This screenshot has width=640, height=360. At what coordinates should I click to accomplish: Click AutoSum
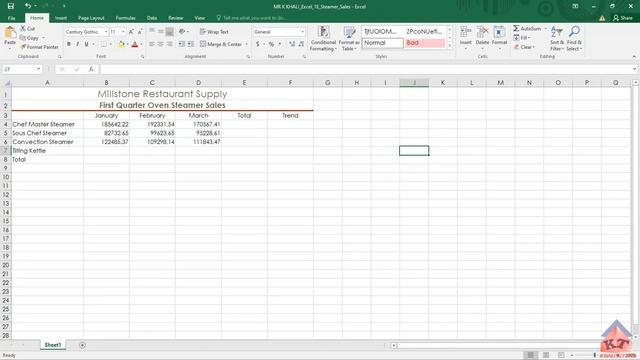527,29
